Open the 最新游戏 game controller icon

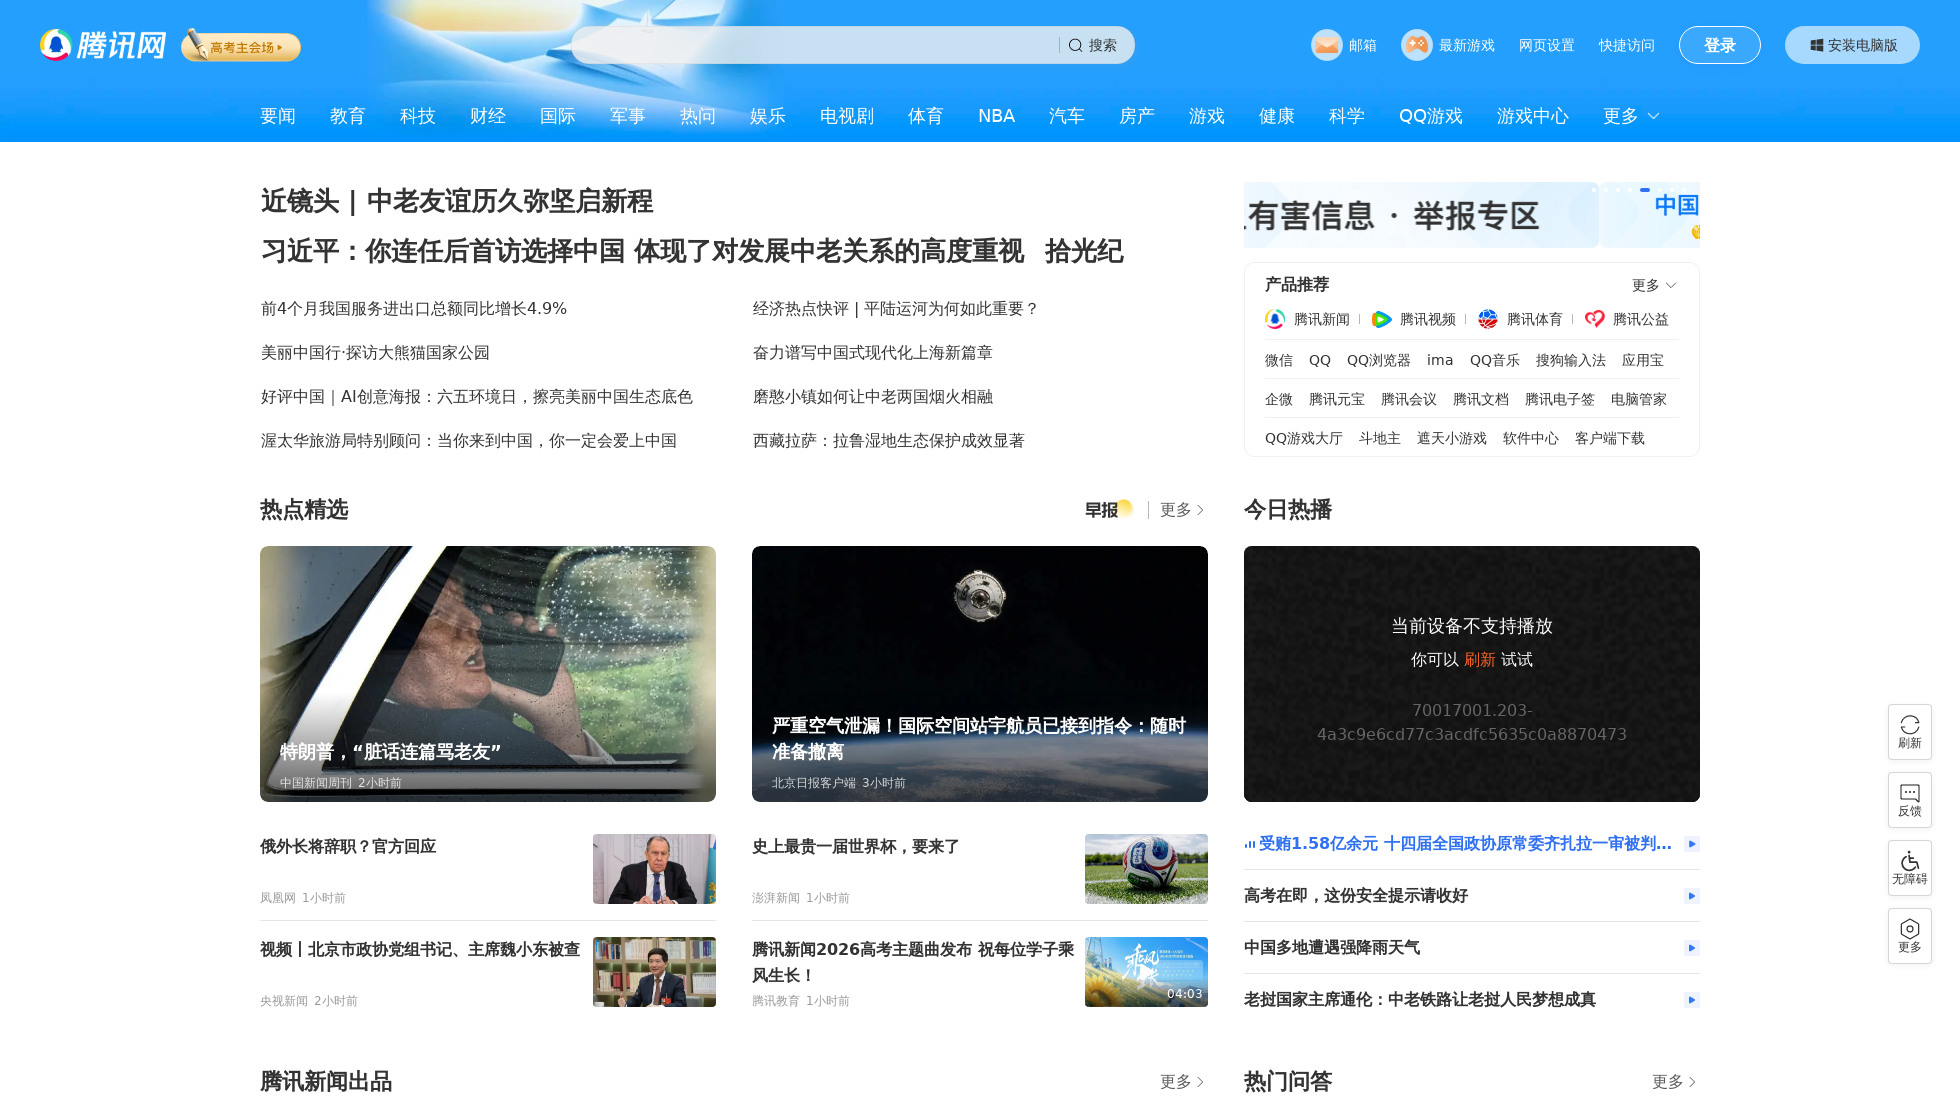pos(1416,45)
